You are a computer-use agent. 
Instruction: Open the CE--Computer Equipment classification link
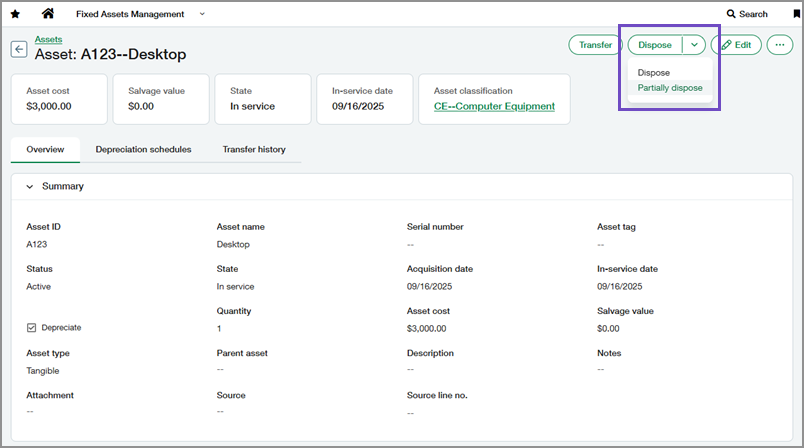[x=494, y=106]
